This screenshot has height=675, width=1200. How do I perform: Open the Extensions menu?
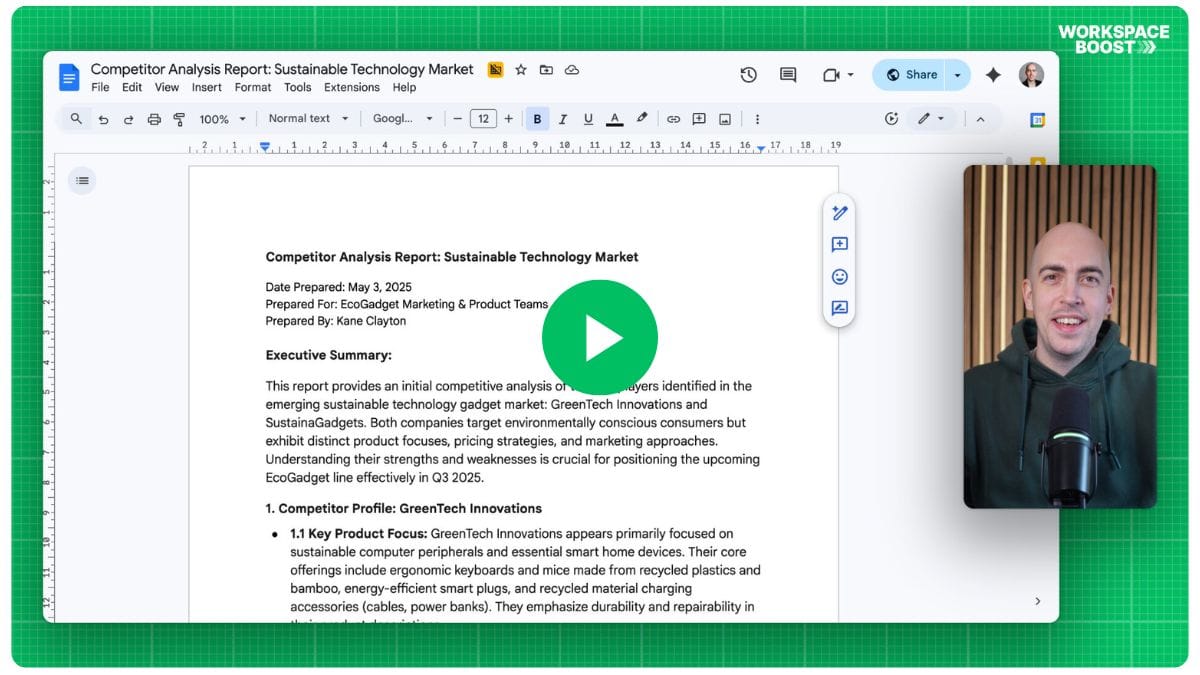click(352, 88)
